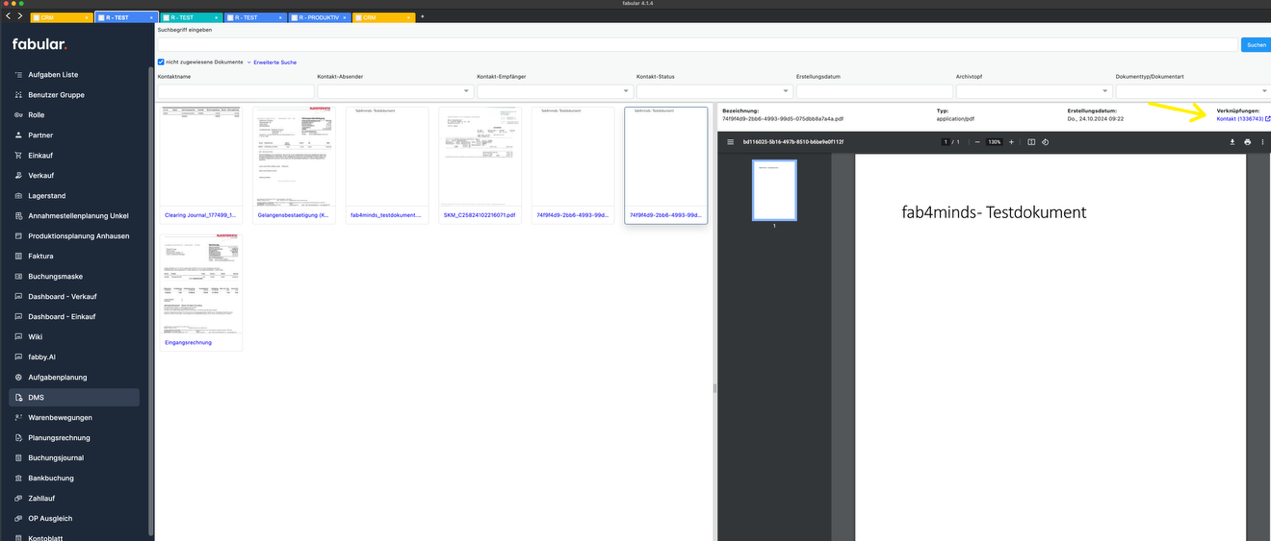The width and height of the screenshot is (1271, 541).
Task: Download the PDF document
Action: click(1233, 142)
